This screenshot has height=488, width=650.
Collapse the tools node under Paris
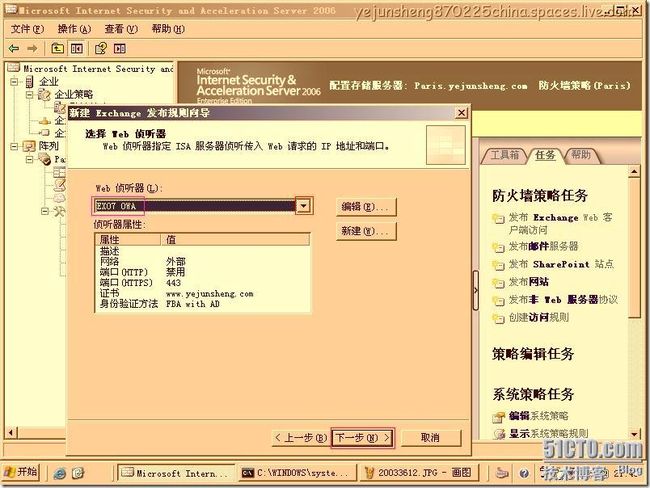pyautogui.click(x=45, y=211)
